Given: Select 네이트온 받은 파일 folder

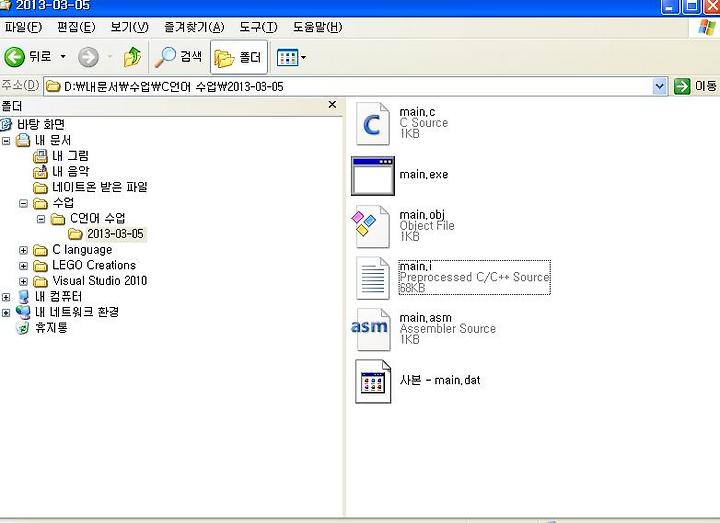Looking at the screenshot, I should click(x=100, y=187).
